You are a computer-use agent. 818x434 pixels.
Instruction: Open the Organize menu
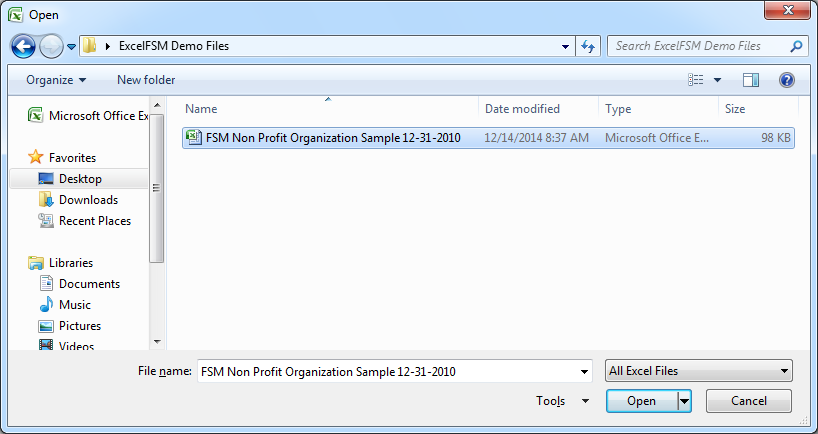pyautogui.click(x=56, y=80)
